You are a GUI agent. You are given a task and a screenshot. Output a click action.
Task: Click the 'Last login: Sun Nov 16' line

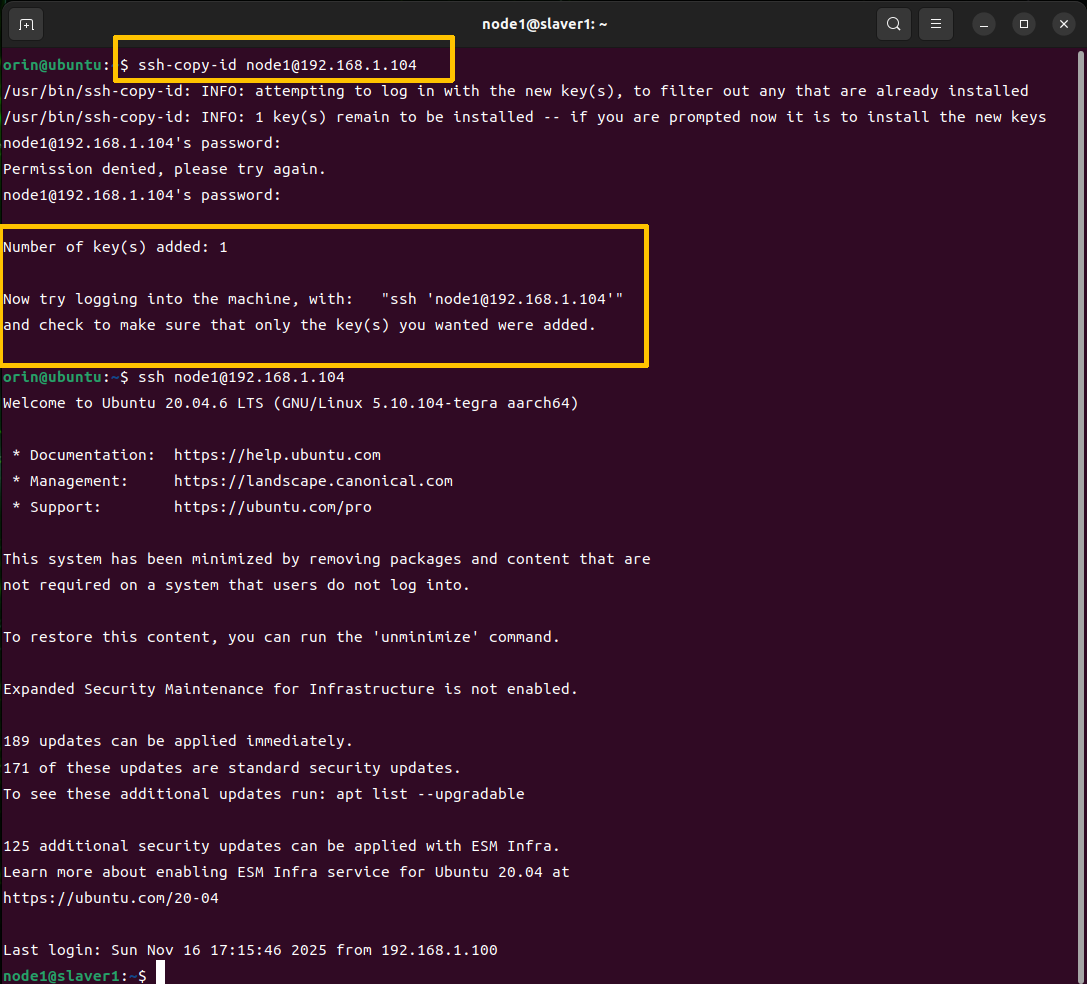[x=250, y=950]
